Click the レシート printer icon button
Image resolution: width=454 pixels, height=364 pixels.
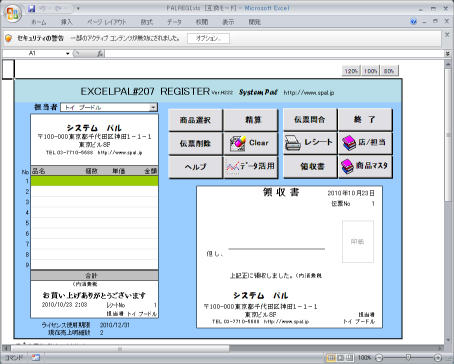310,143
